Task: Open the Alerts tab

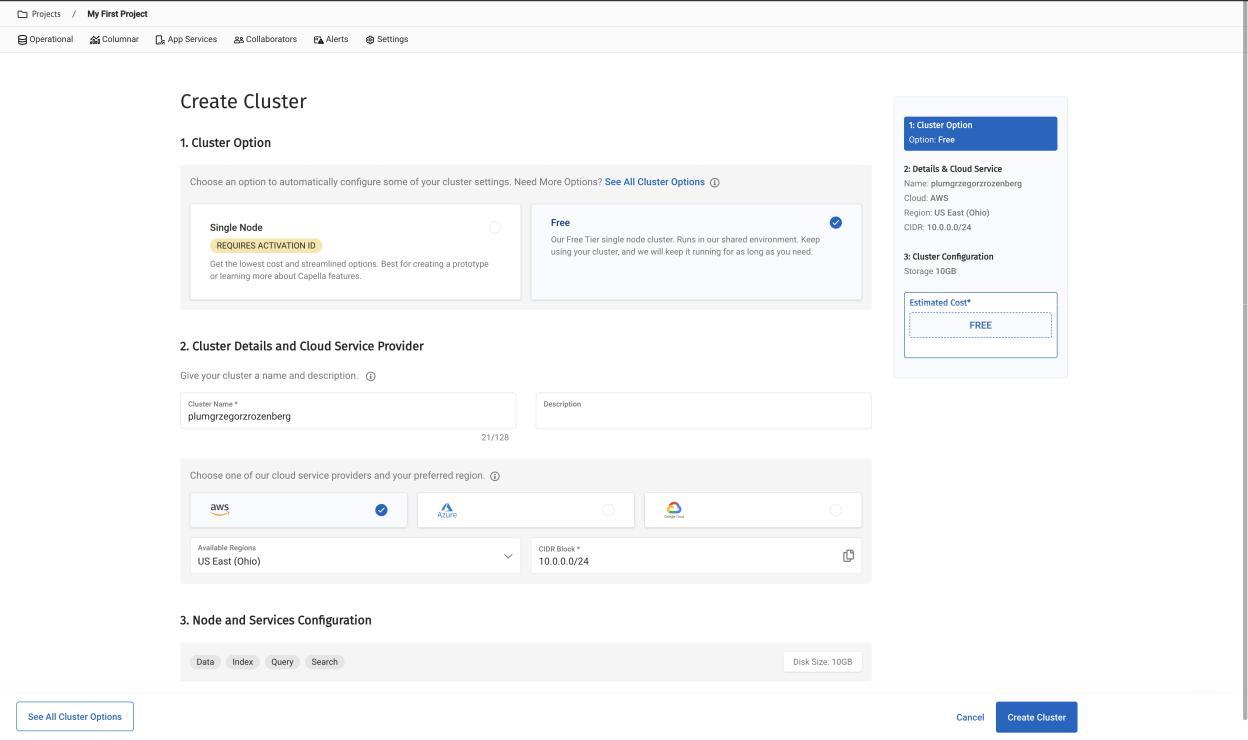Action: [x=331, y=40]
